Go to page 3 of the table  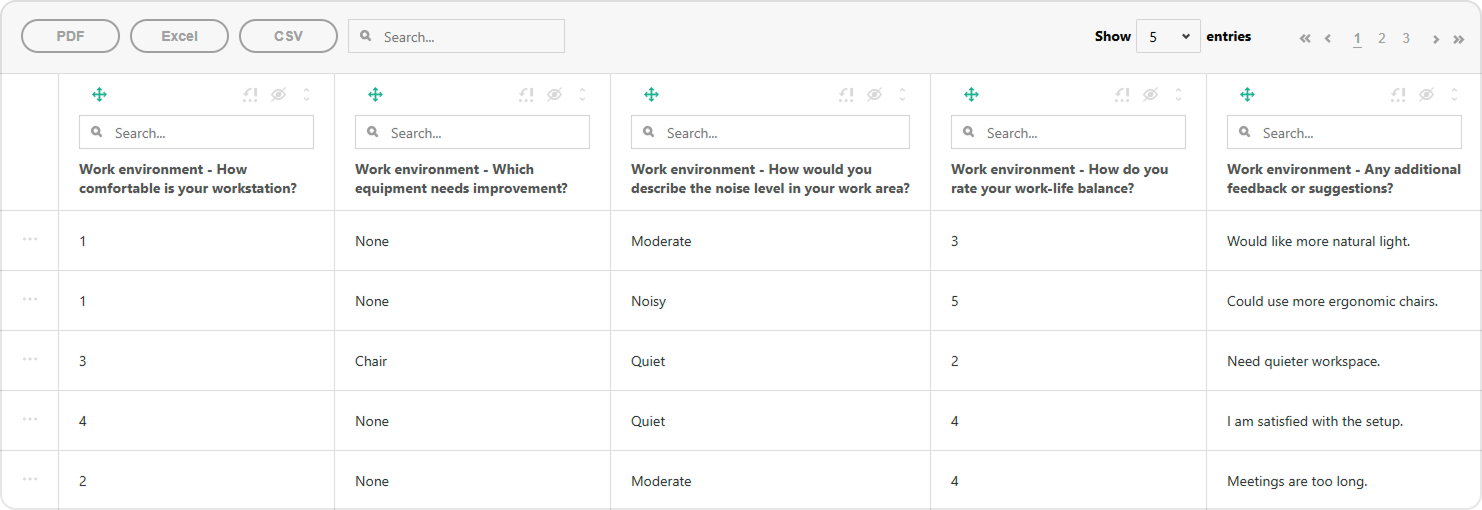pyautogui.click(x=1406, y=39)
